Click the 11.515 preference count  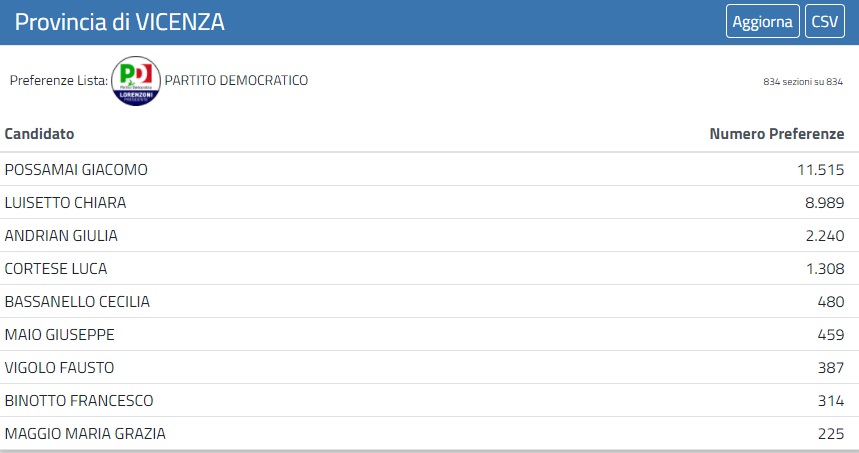click(820, 170)
